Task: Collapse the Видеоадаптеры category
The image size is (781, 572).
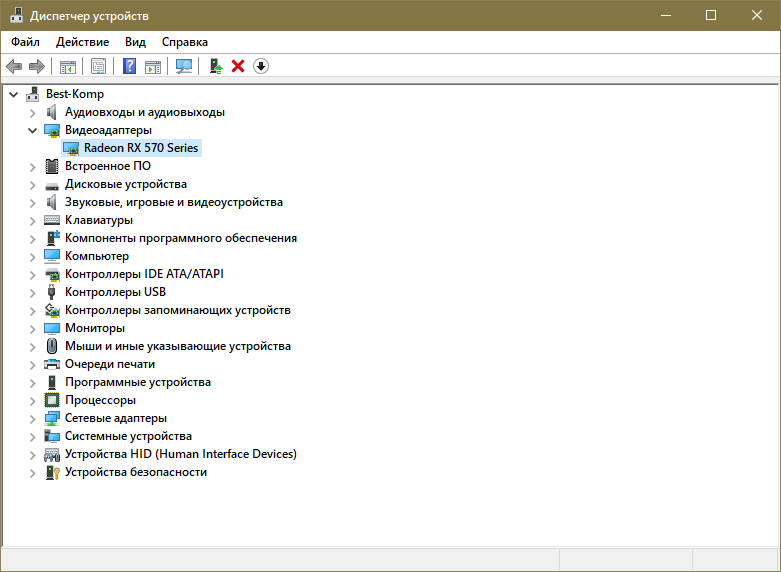Action: click(33, 131)
